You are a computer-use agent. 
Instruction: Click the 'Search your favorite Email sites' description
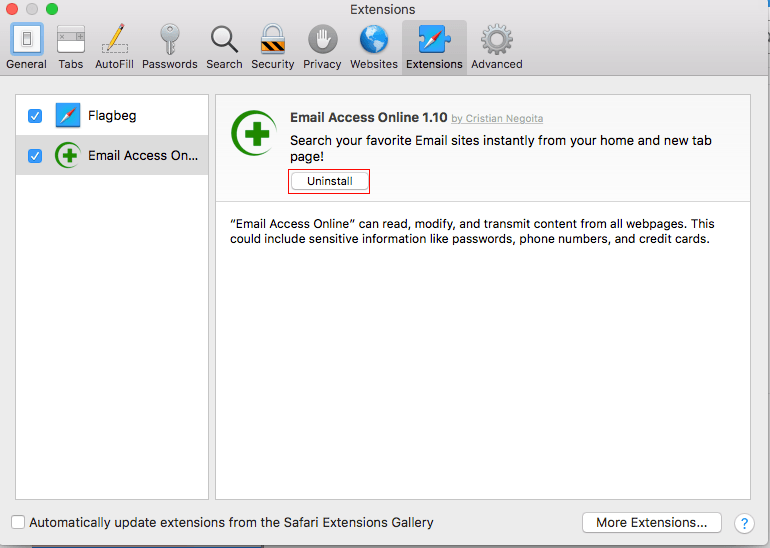pos(500,148)
